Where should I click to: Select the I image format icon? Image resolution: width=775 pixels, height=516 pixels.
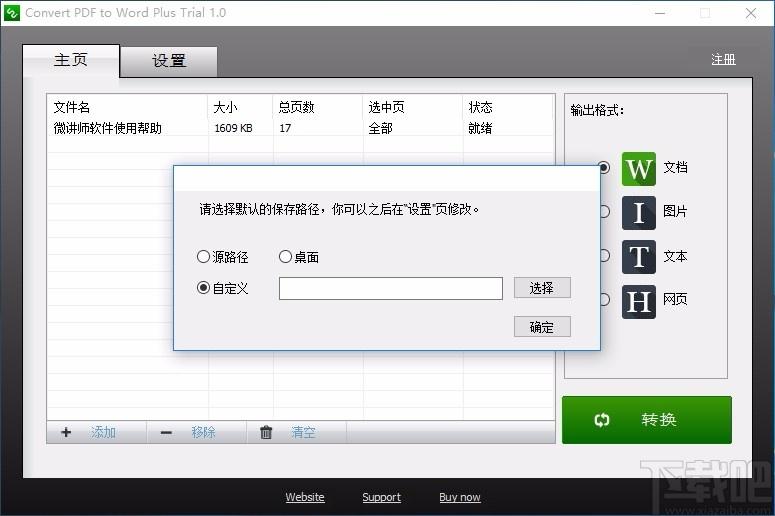pos(638,212)
